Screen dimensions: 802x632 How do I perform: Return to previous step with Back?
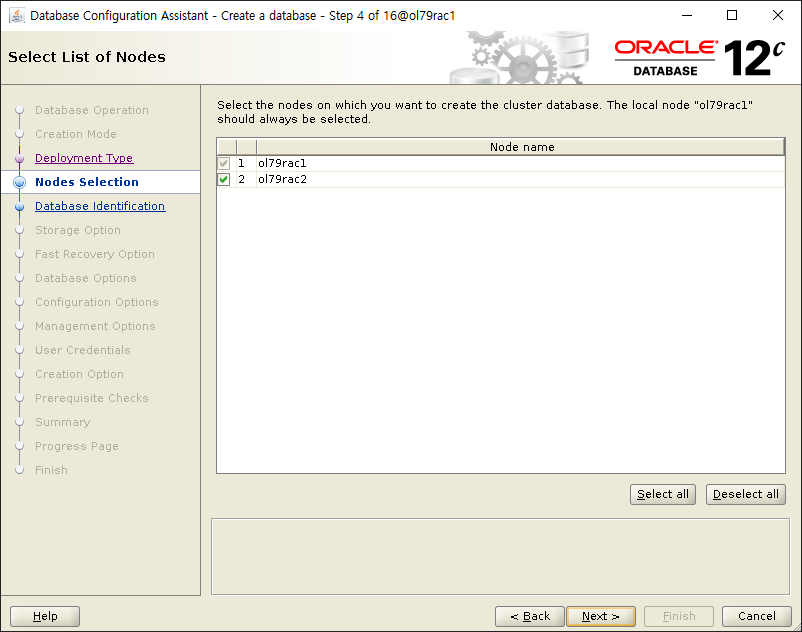pos(529,616)
